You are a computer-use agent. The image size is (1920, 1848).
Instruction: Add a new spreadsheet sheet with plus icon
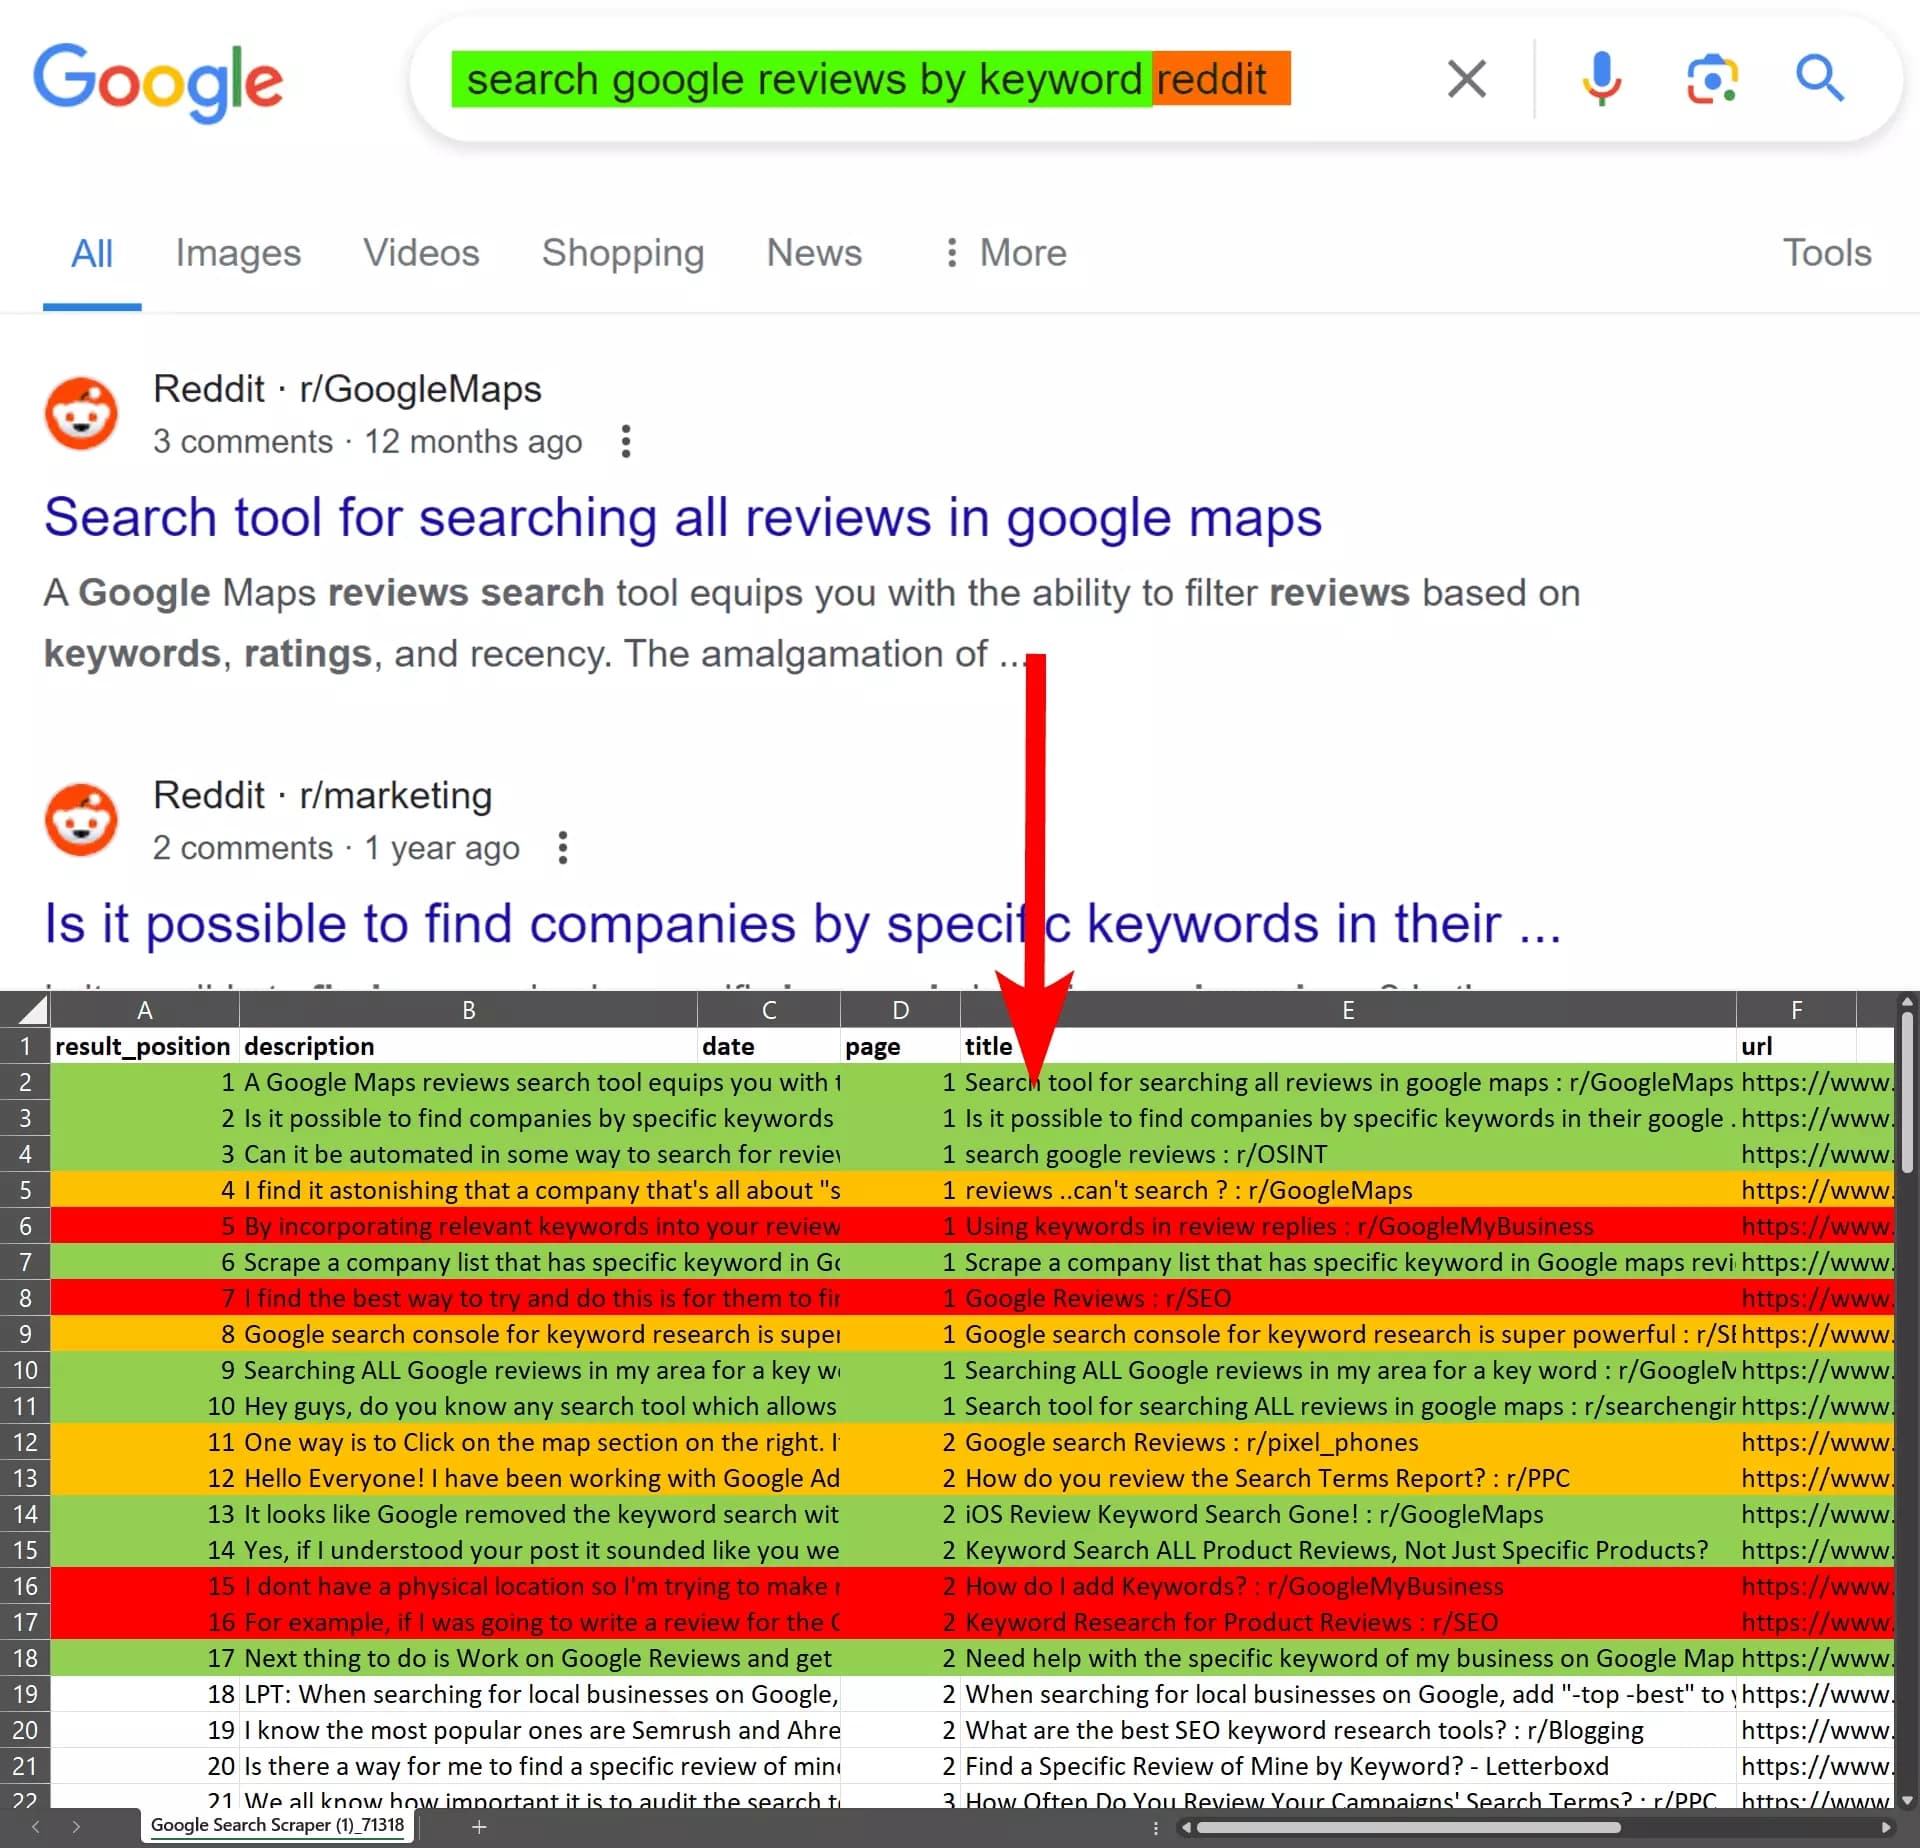point(480,1824)
